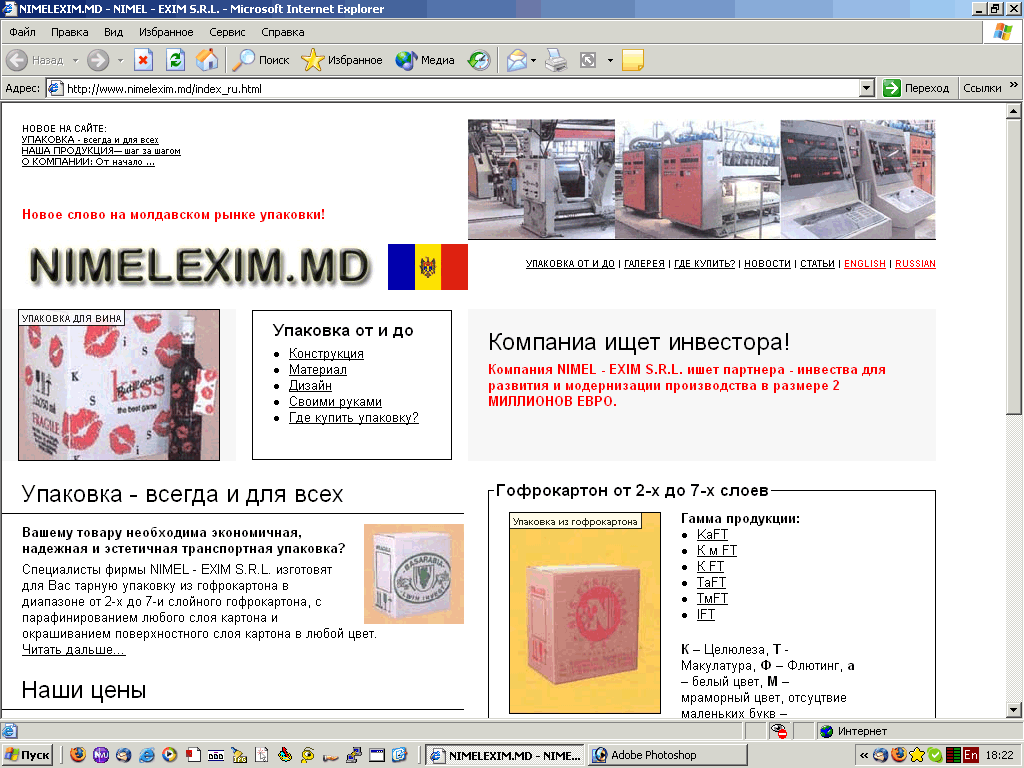Image resolution: width=1024 pixels, height=768 pixels.
Task: Open the Конструкция link
Action: (x=326, y=354)
